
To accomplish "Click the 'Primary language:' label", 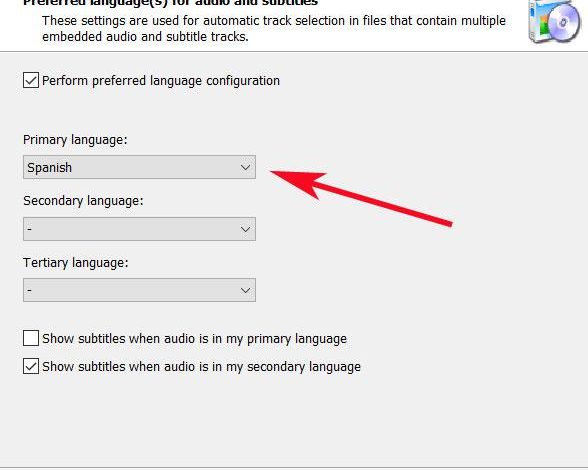I will click(x=75, y=140).
